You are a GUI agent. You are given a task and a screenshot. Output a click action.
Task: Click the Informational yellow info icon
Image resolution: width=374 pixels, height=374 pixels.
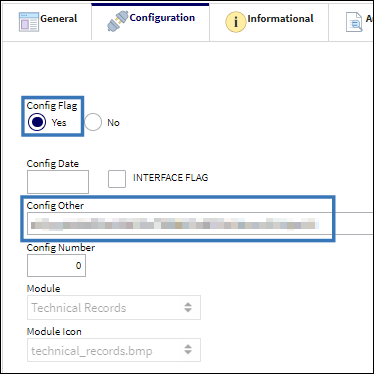[236, 22]
